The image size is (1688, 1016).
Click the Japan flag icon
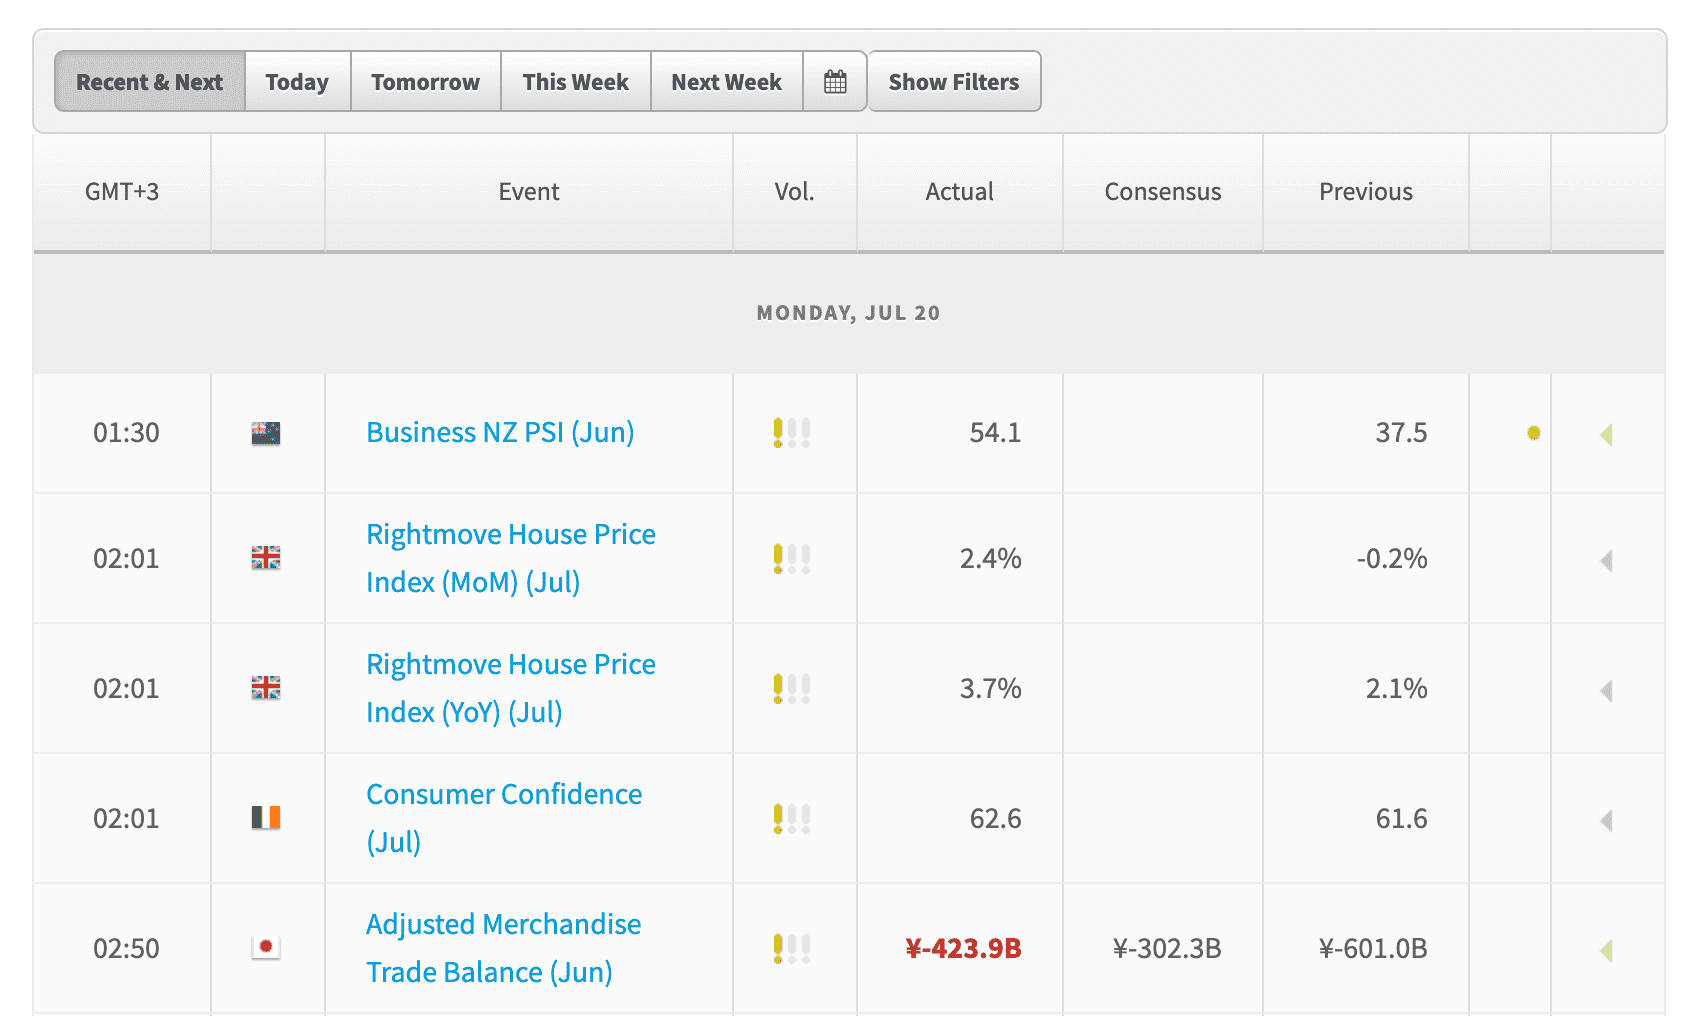(266, 947)
